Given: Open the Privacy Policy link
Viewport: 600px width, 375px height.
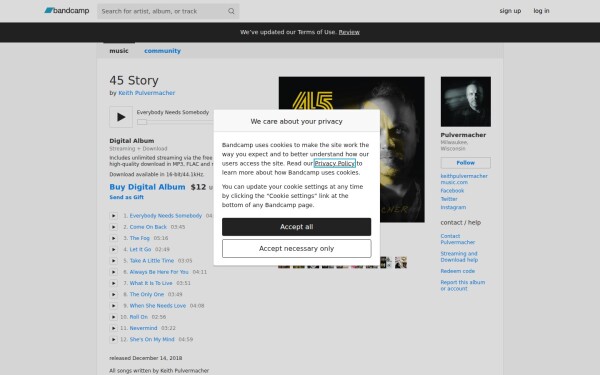Looking at the screenshot, I should [334, 163].
